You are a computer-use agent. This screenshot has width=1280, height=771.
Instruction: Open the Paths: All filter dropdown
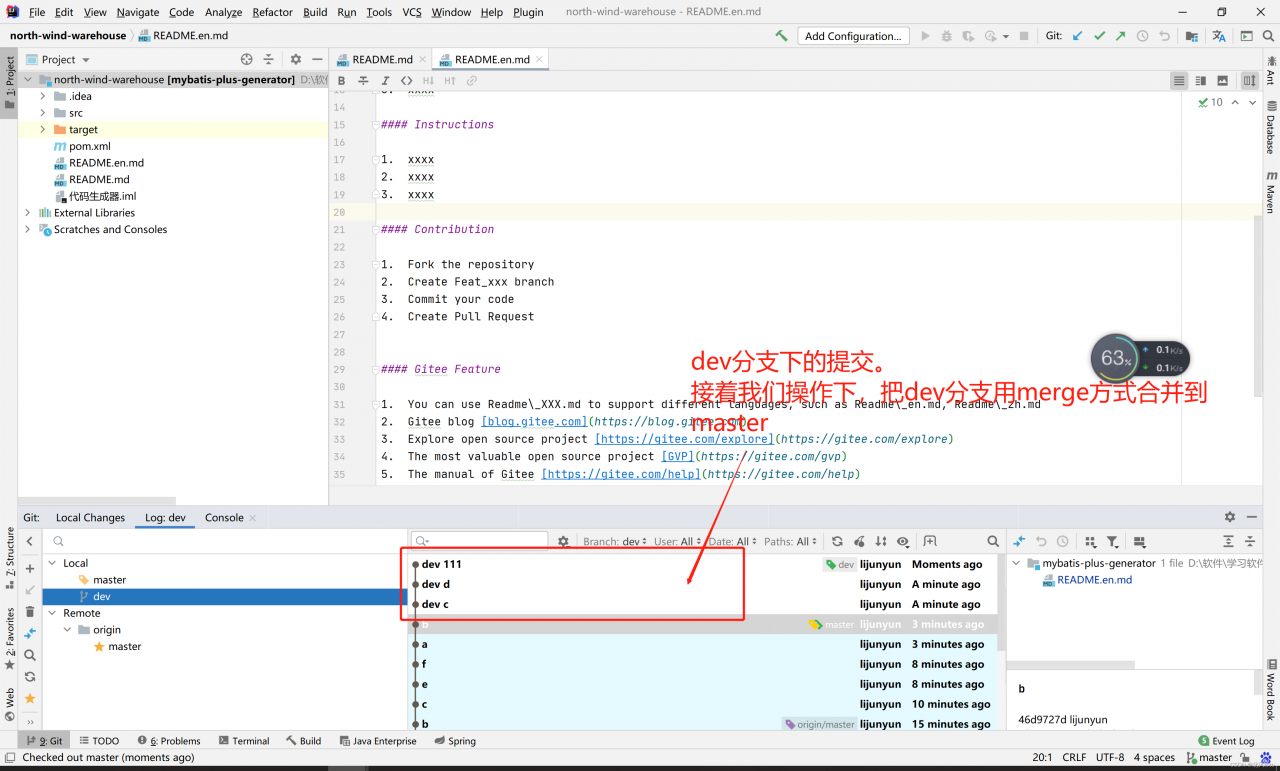point(791,541)
